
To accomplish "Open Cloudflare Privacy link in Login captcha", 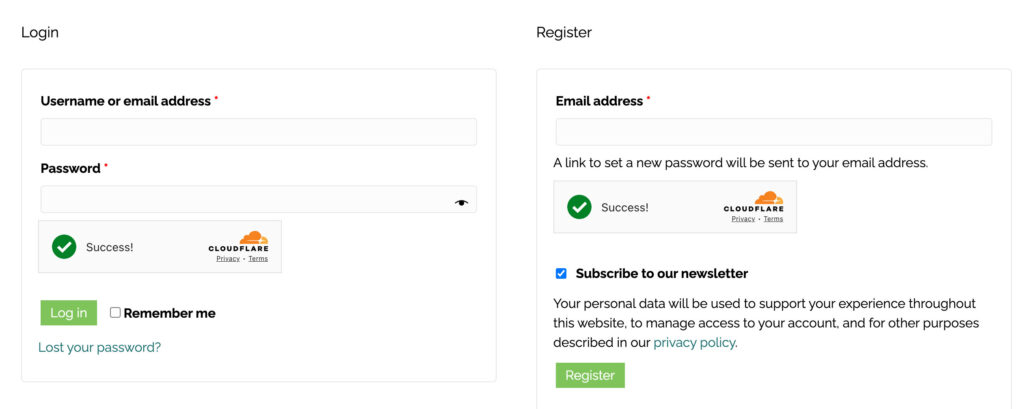I will [x=228, y=259].
